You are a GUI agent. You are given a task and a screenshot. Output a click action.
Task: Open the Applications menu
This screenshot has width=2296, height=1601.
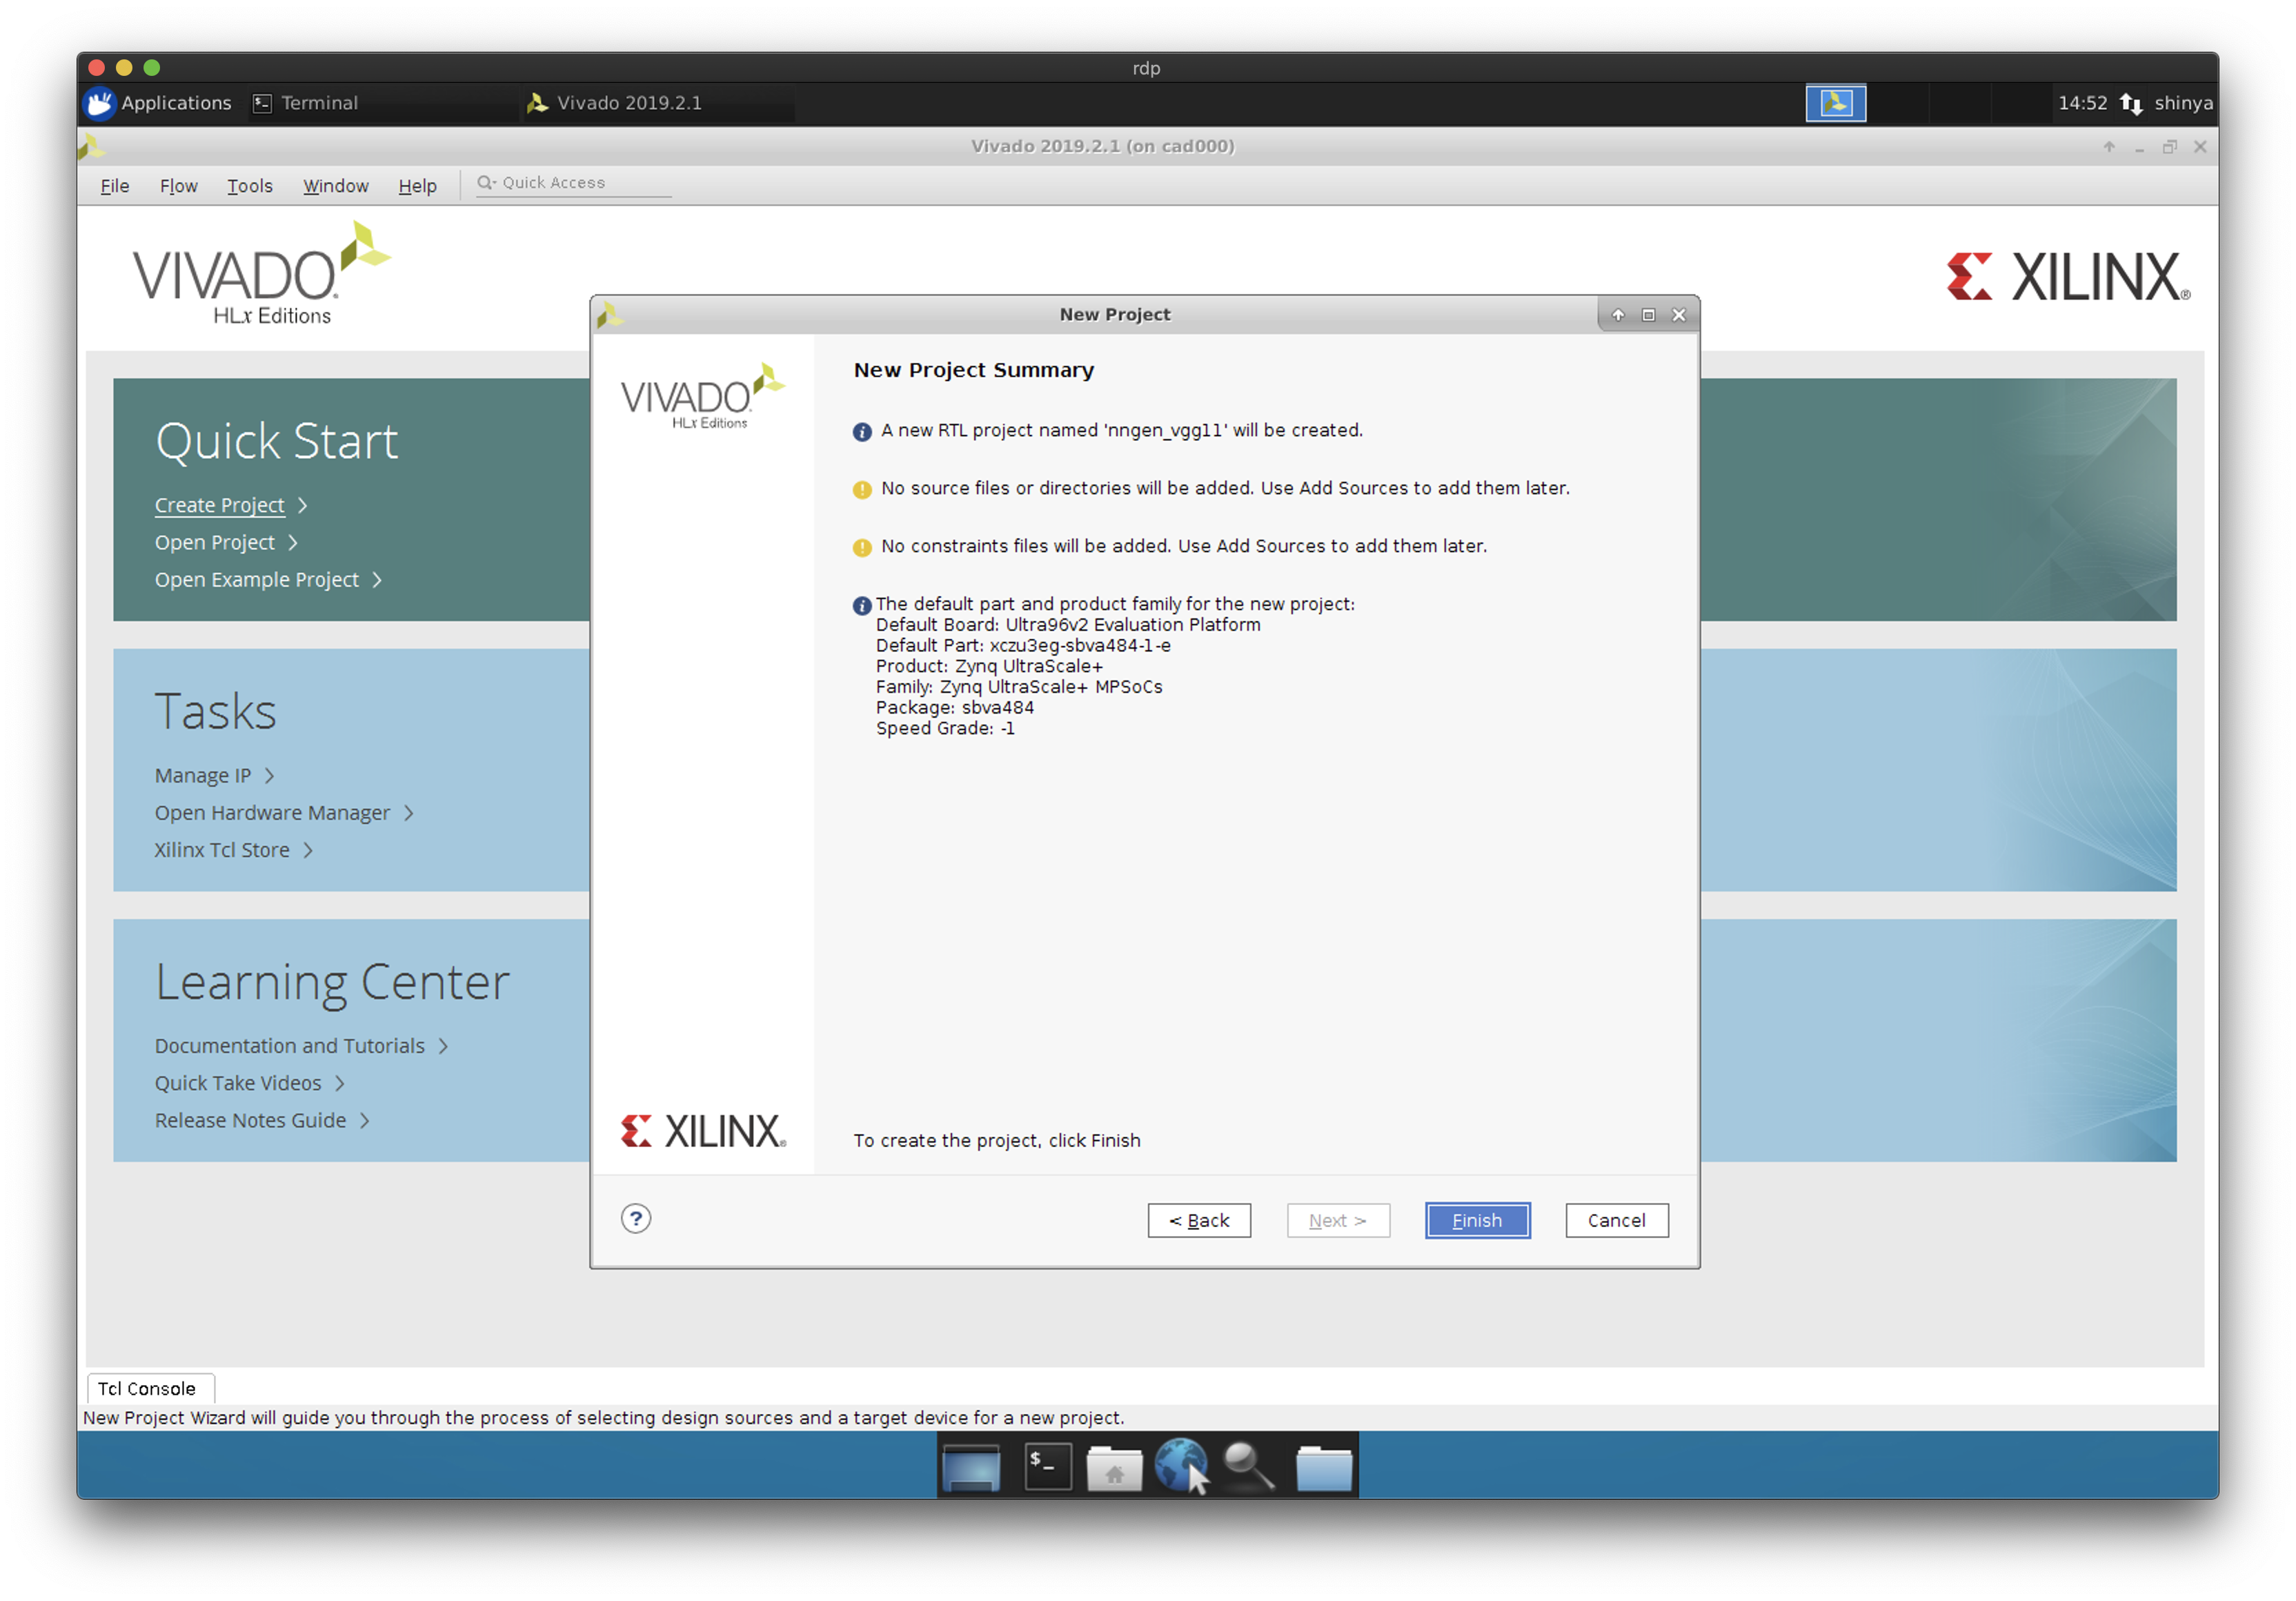(160, 103)
